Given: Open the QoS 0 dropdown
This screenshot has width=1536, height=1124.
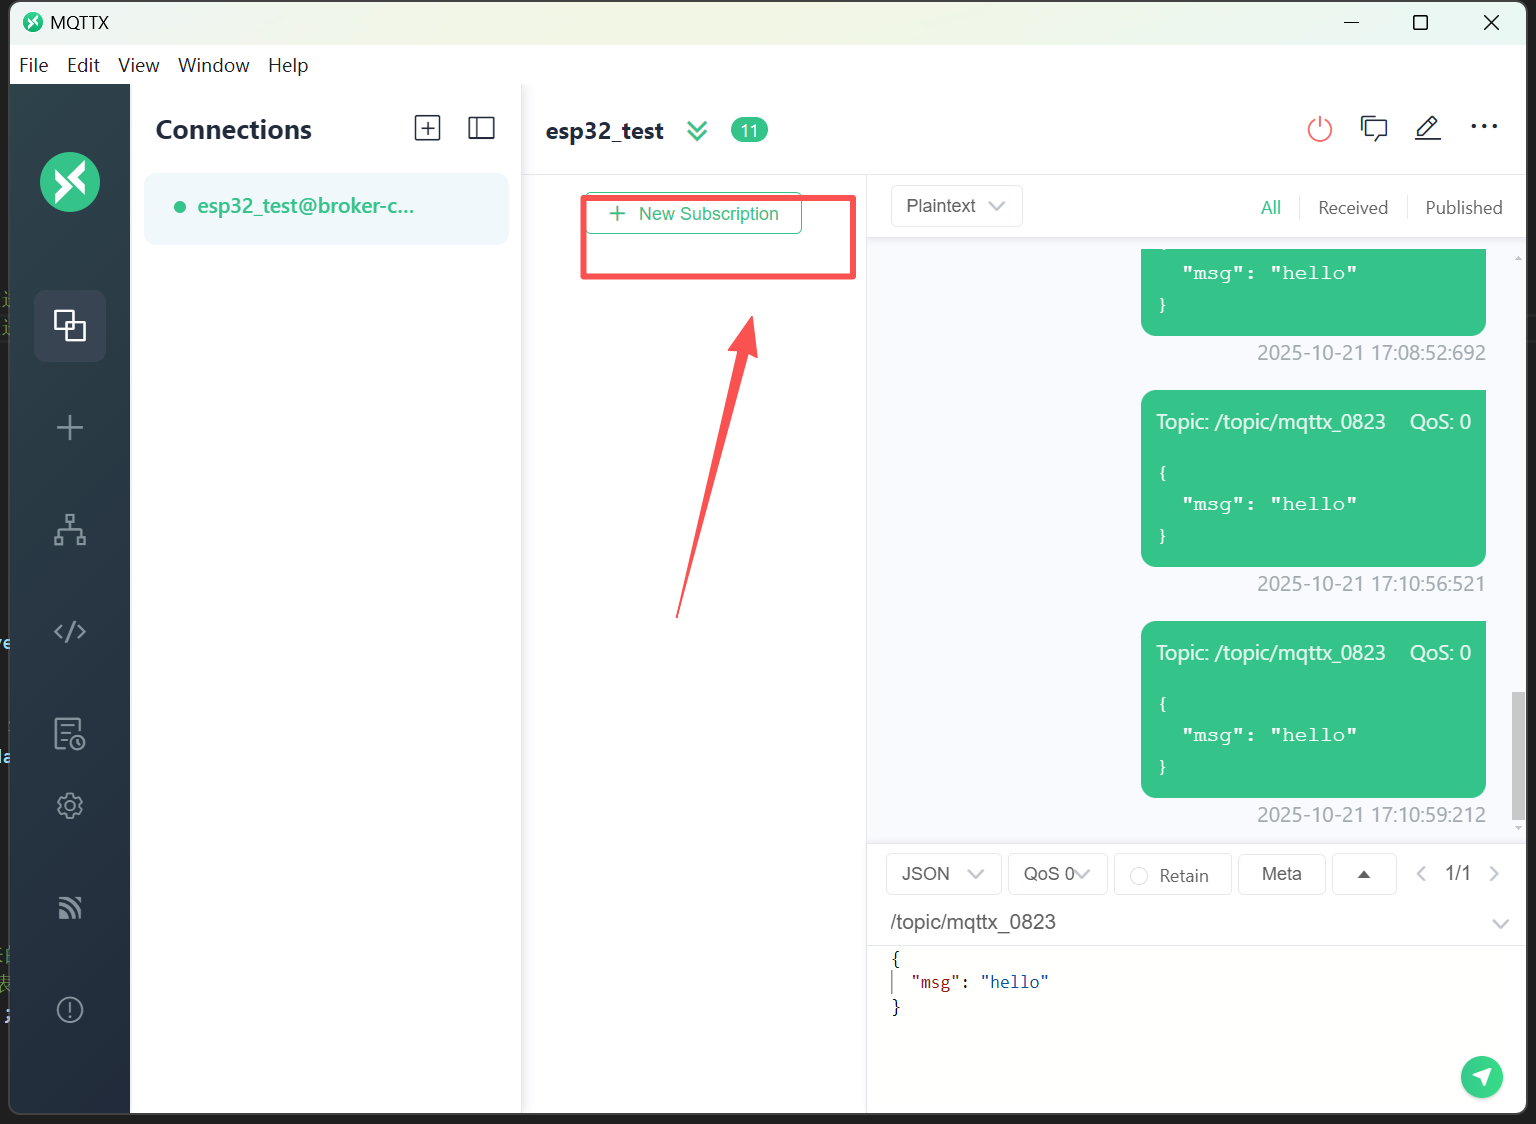Looking at the screenshot, I should [1057, 874].
